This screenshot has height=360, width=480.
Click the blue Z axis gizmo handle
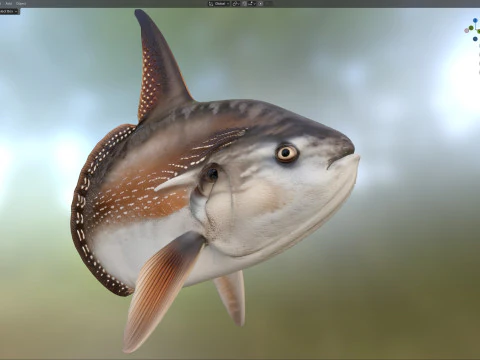pyautogui.click(x=475, y=20)
